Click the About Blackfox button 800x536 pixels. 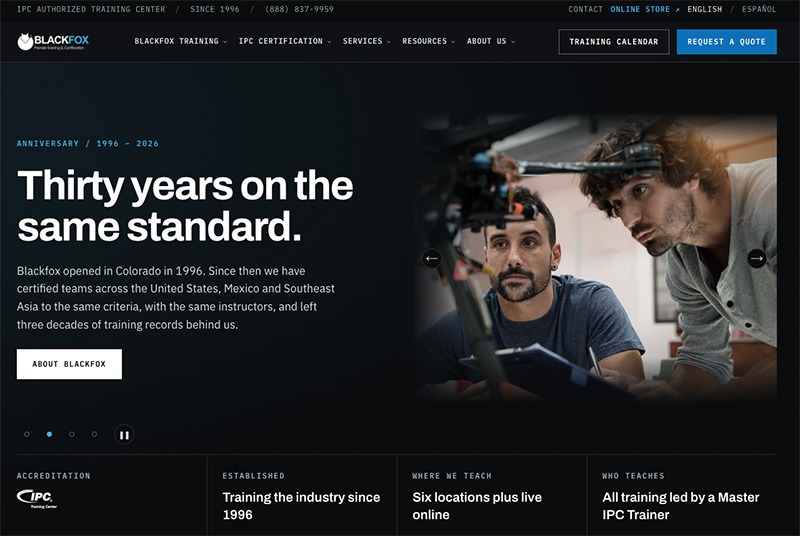pos(69,364)
